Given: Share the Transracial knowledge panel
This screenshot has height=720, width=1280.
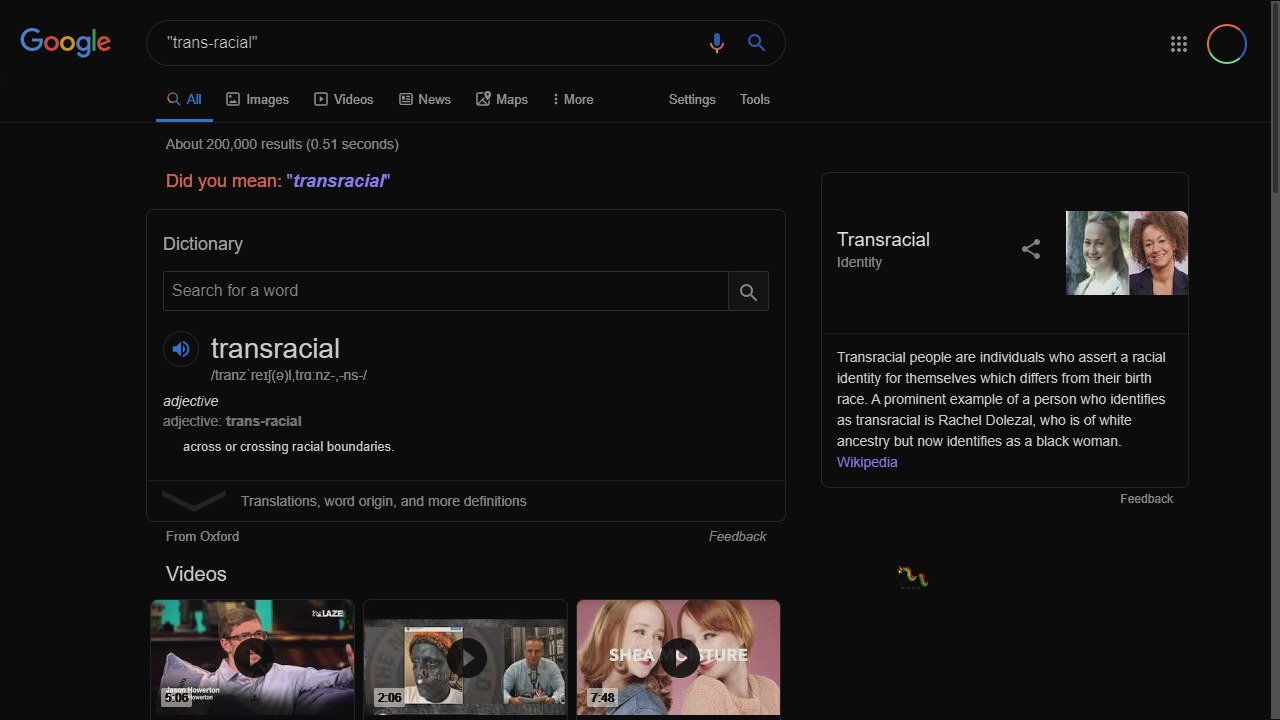Looking at the screenshot, I should tap(1031, 249).
